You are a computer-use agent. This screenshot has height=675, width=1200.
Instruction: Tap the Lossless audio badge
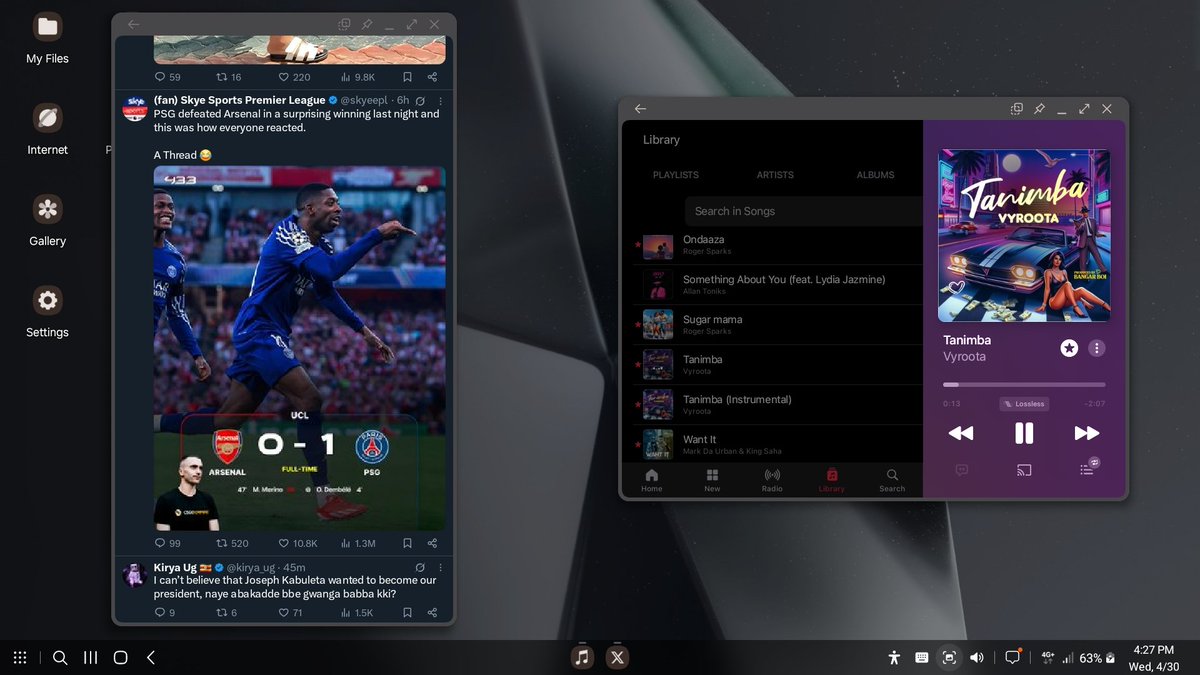coord(1024,404)
